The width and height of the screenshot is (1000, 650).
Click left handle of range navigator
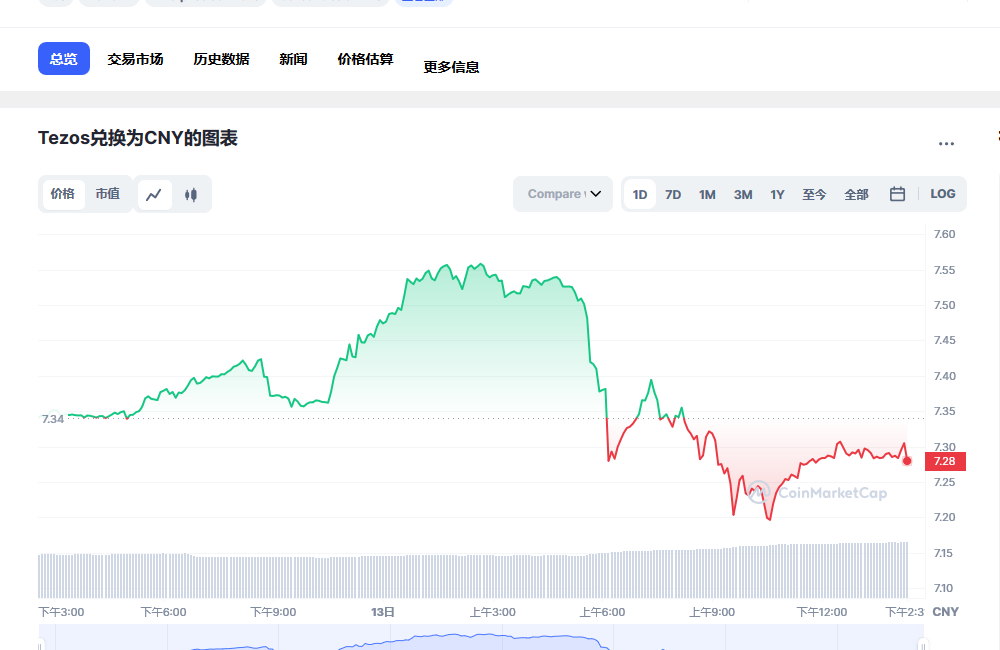(x=40, y=644)
